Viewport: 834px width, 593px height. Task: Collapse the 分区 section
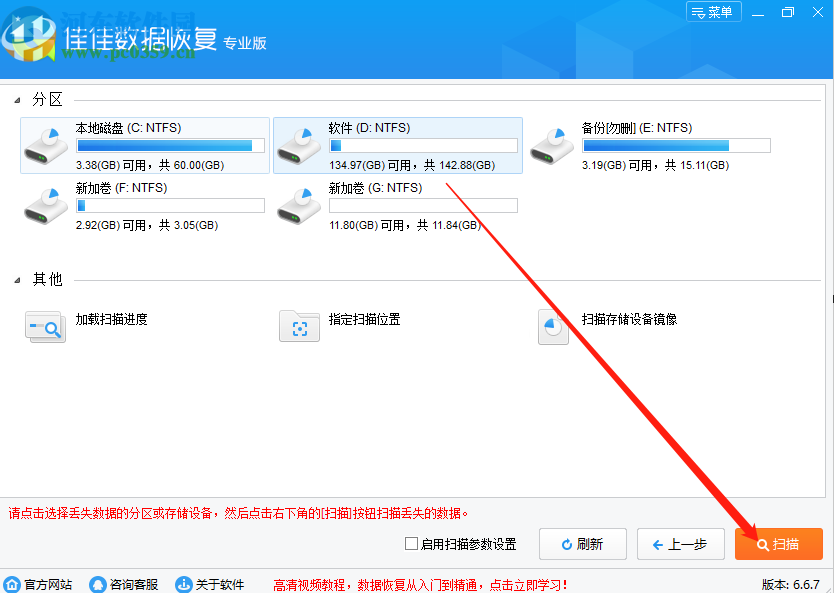[14, 98]
